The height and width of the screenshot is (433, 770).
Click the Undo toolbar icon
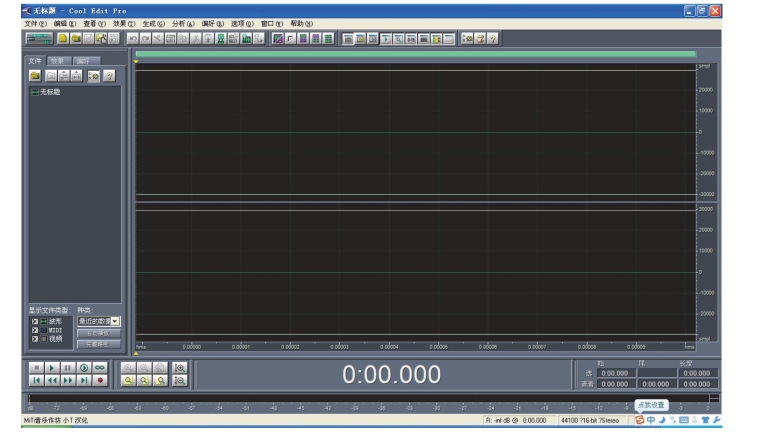pyautogui.click(x=132, y=38)
